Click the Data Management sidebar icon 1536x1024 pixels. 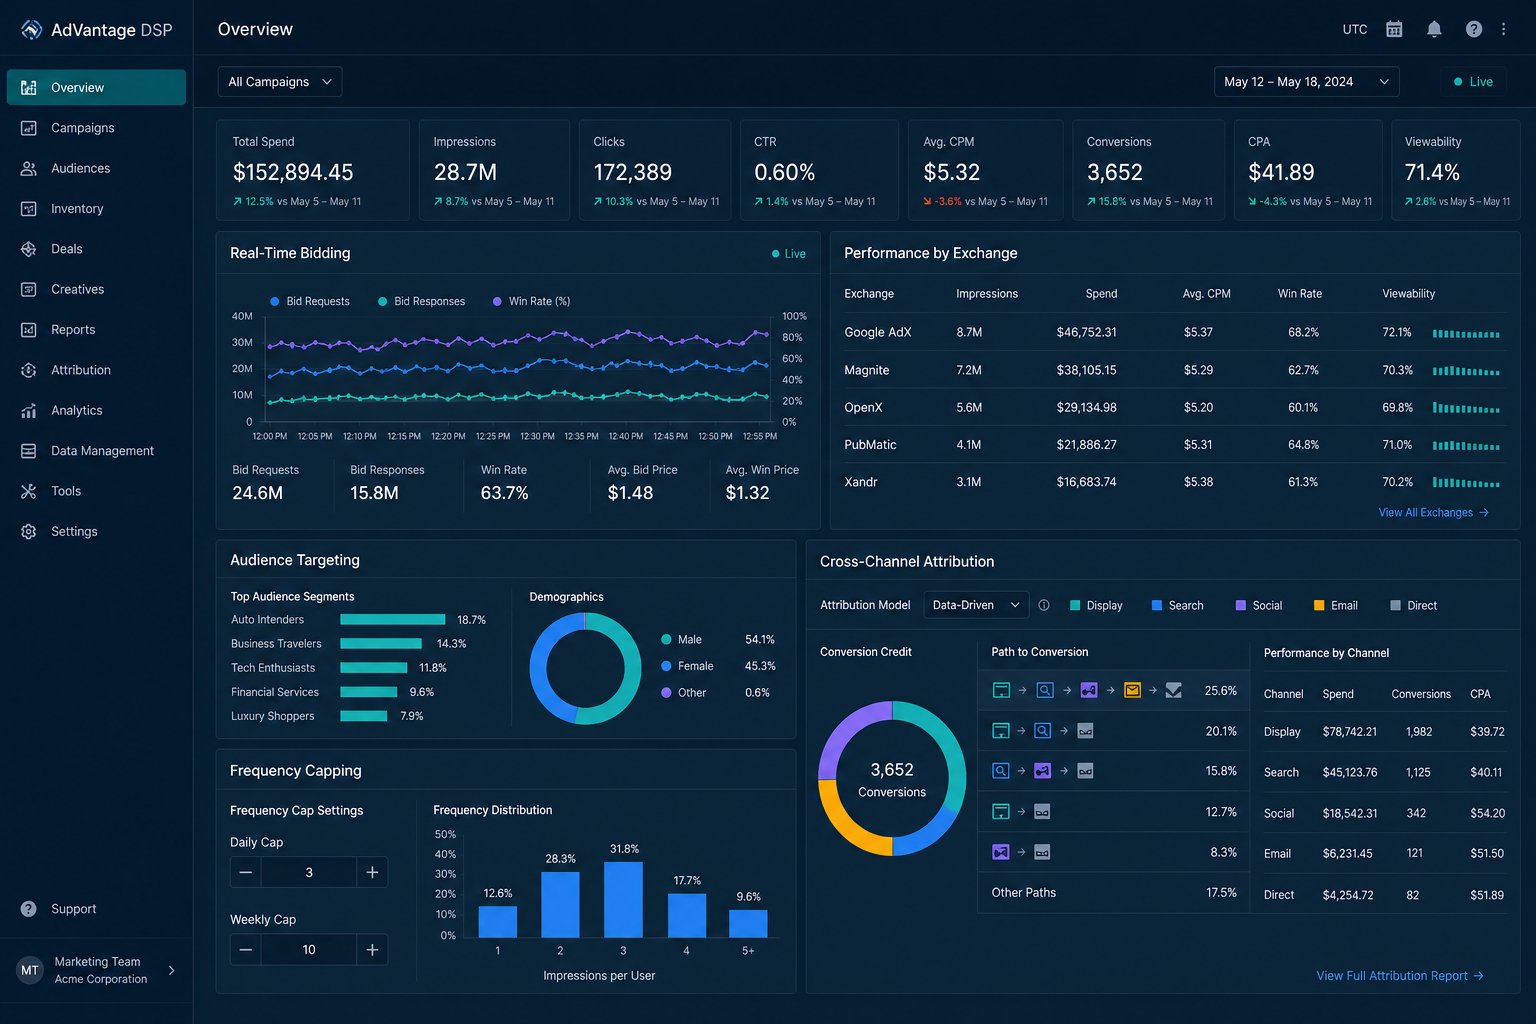(x=29, y=451)
